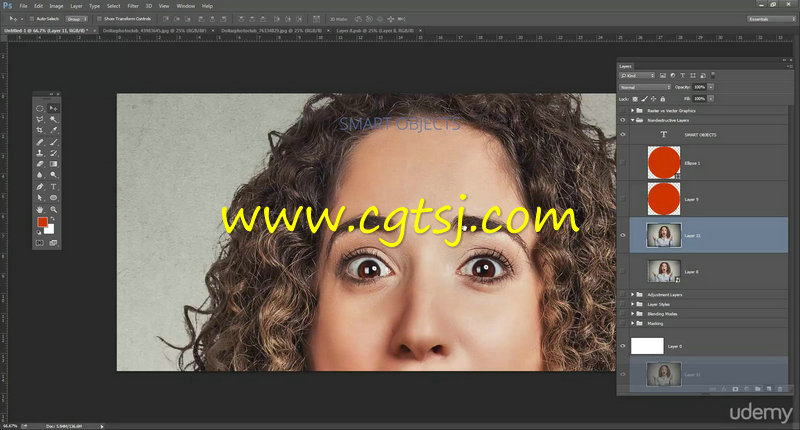This screenshot has height=430, width=800.
Task: Filter layers by pixel layer icon
Action: point(663,75)
